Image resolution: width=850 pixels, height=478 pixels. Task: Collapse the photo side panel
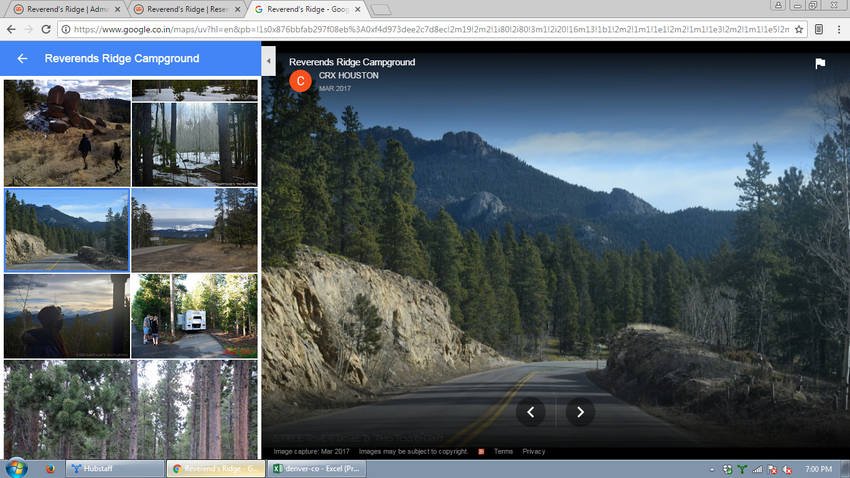pos(268,60)
